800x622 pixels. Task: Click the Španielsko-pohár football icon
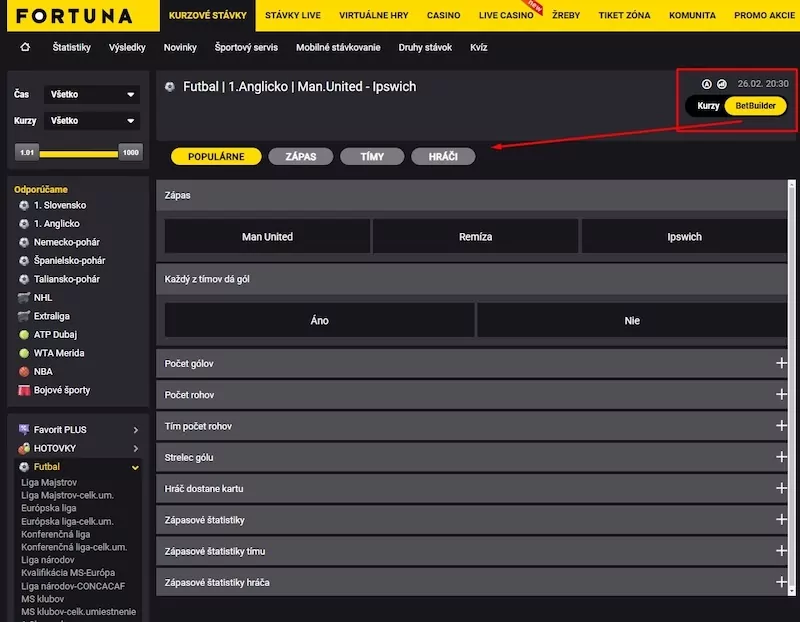tap(24, 260)
